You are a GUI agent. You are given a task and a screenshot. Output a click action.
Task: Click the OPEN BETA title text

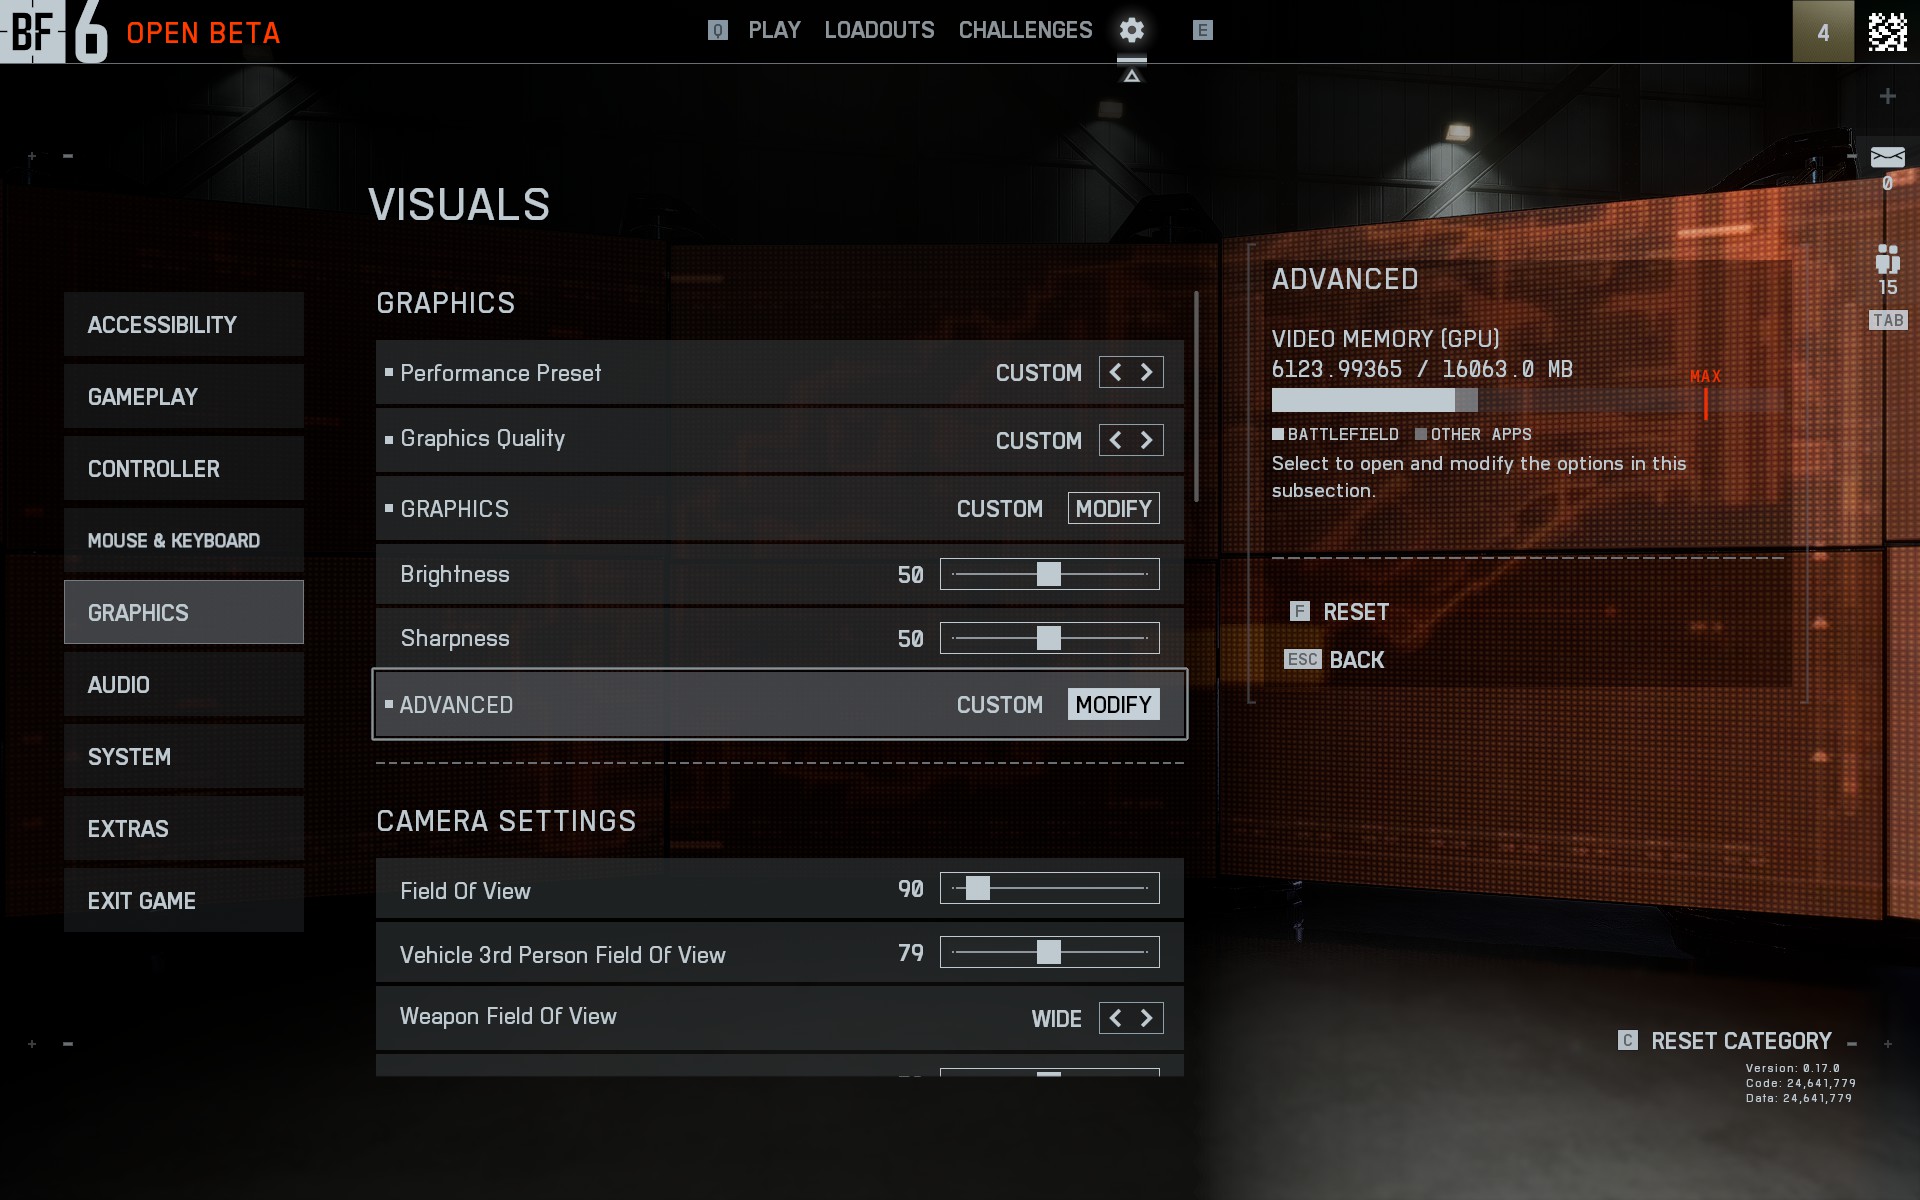203,33
